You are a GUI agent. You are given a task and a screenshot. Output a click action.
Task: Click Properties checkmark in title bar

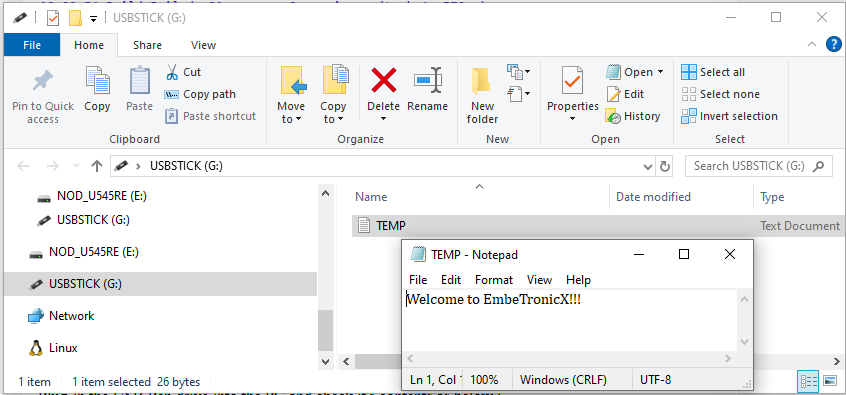click(x=52, y=18)
